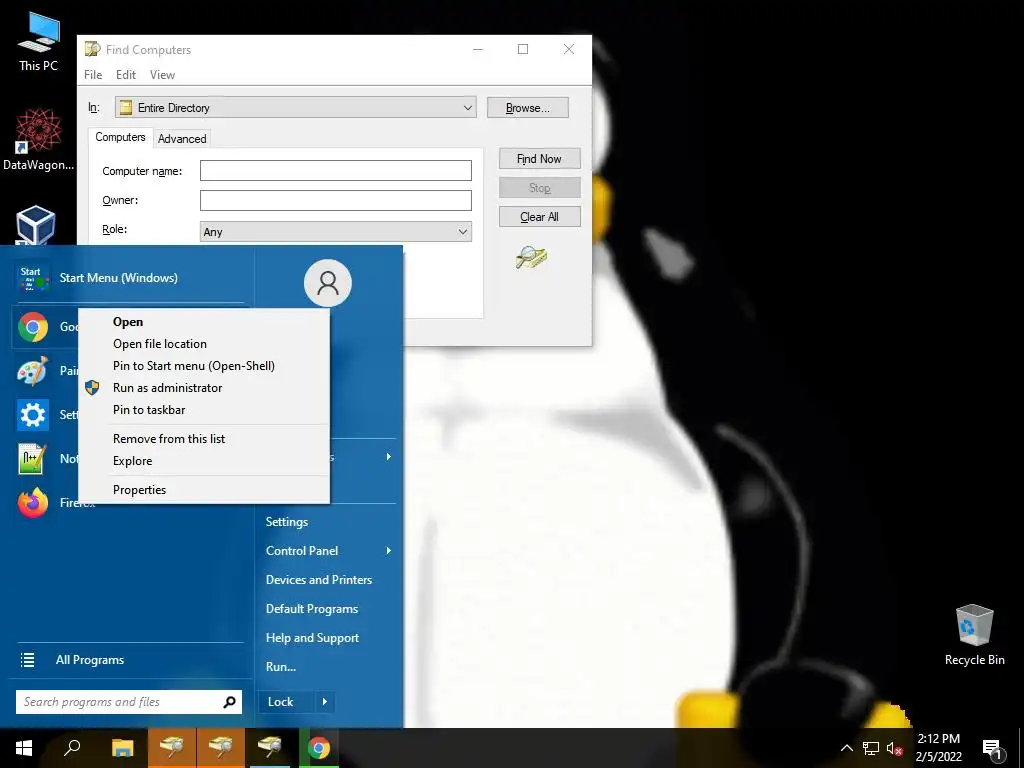
Task: Select the Computers tab
Action: 120,137
